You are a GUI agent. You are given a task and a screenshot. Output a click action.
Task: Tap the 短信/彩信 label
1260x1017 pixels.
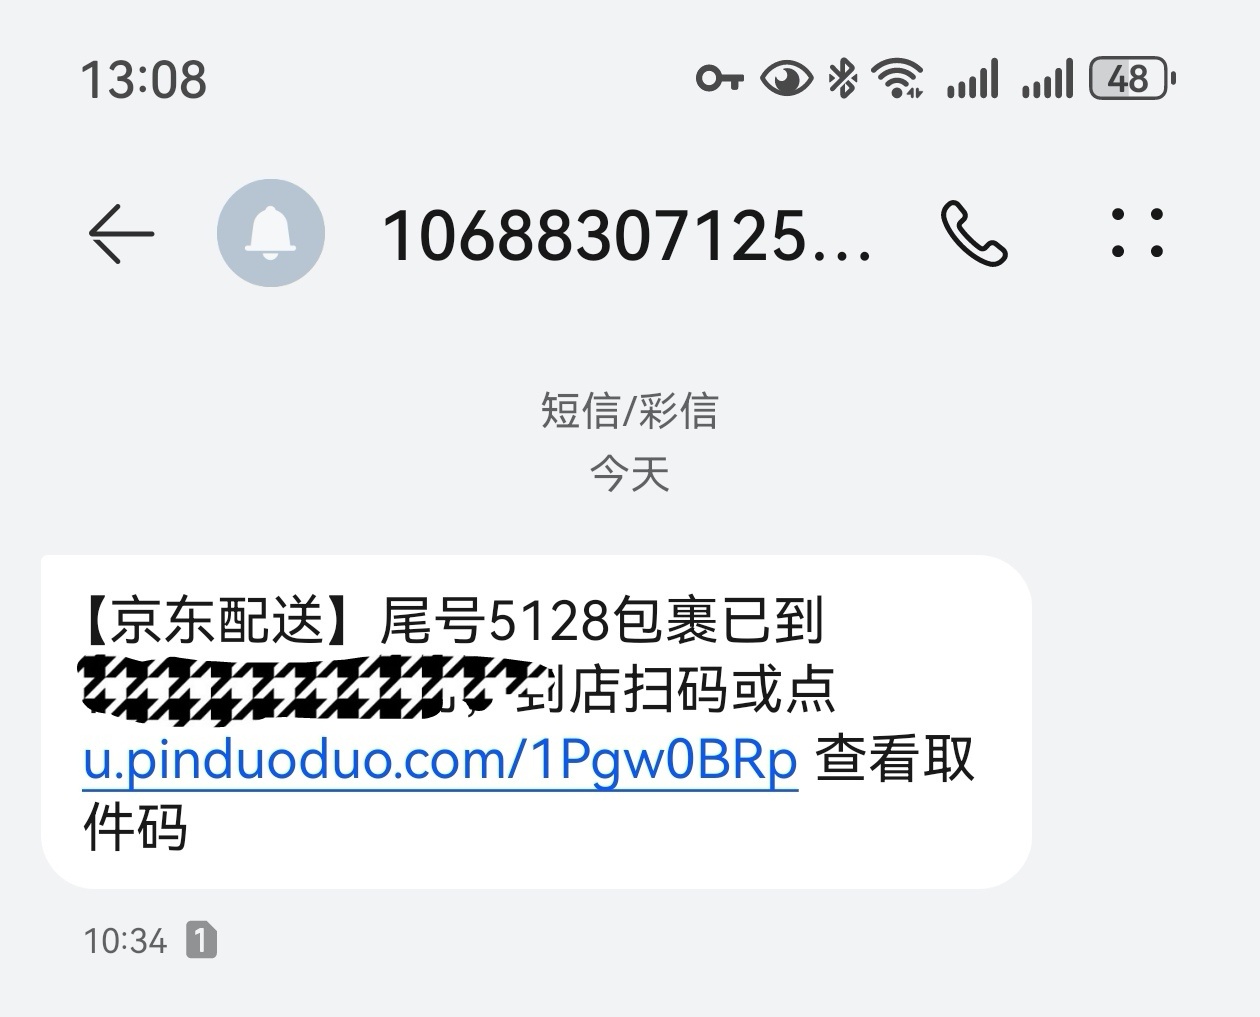click(x=630, y=411)
